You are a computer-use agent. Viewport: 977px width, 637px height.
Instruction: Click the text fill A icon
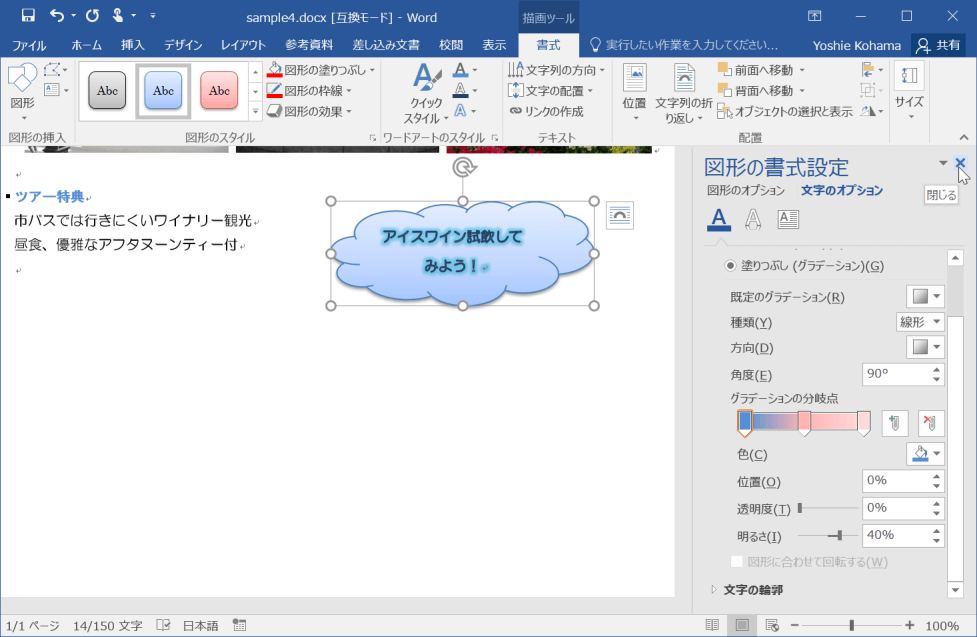pos(460,70)
